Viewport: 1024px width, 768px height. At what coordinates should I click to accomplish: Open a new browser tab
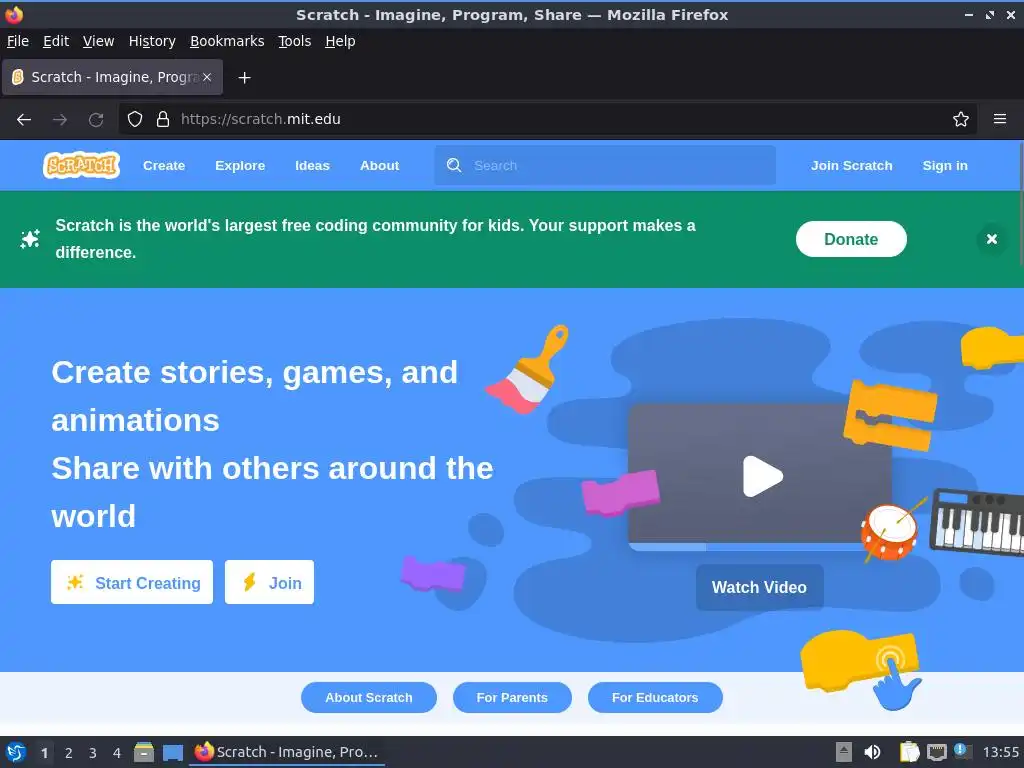[x=244, y=78]
